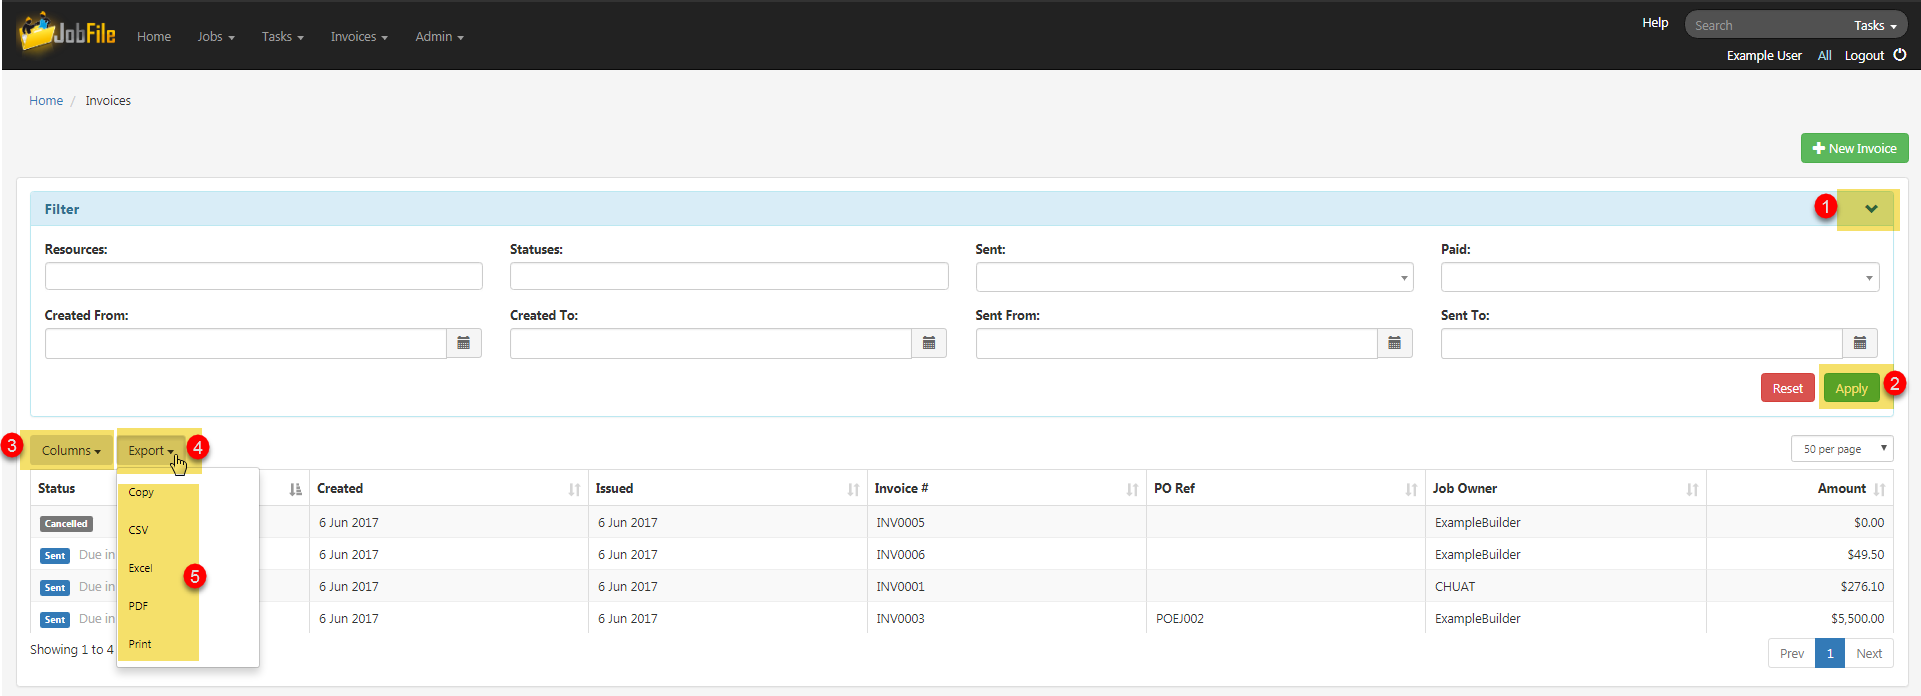1921x696 pixels.
Task: Change the 50 per page selector
Action: (x=1842, y=449)
